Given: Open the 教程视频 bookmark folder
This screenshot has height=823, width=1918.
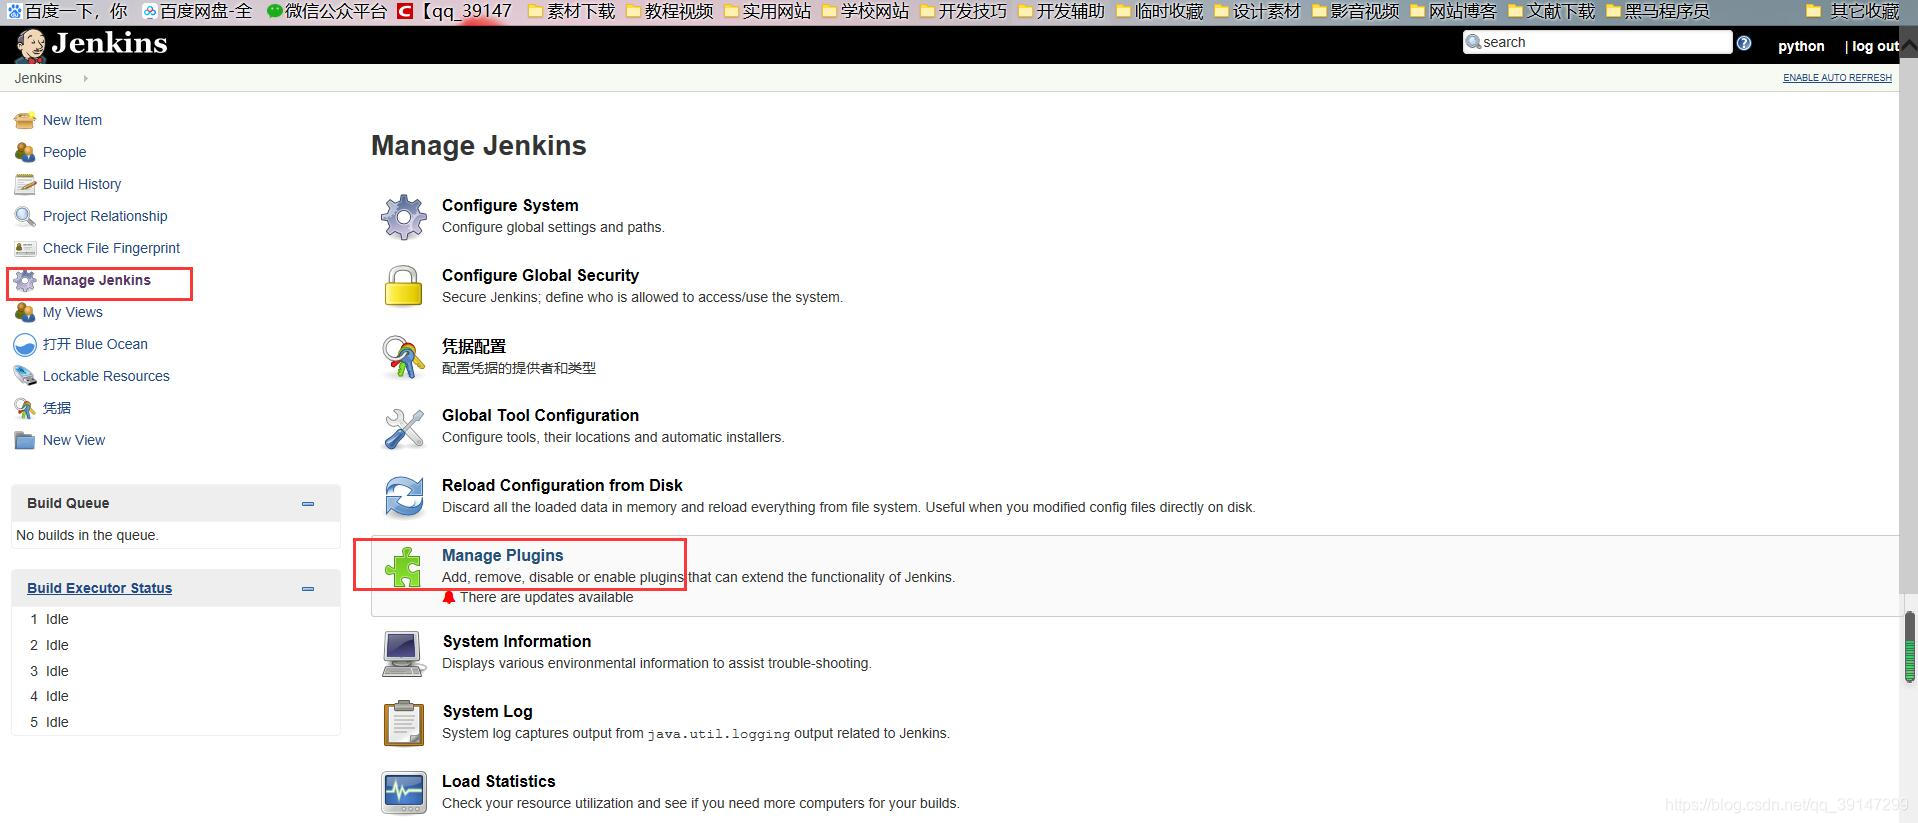Looking at the screenshot, I should [669, 11].
